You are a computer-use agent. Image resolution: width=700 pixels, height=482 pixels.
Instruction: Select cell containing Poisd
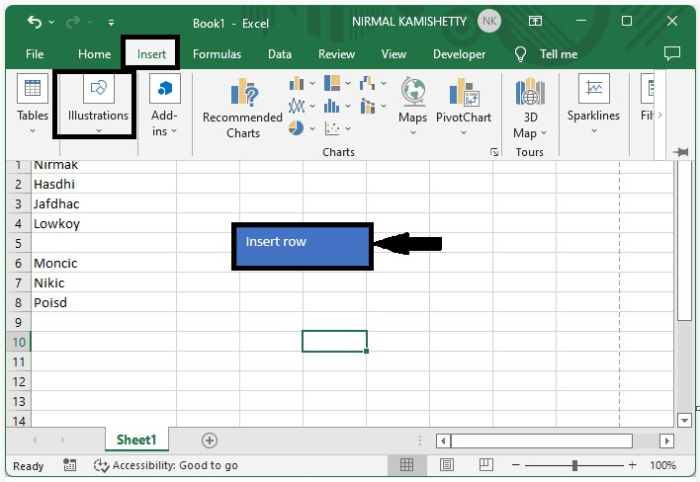(104, 302)
